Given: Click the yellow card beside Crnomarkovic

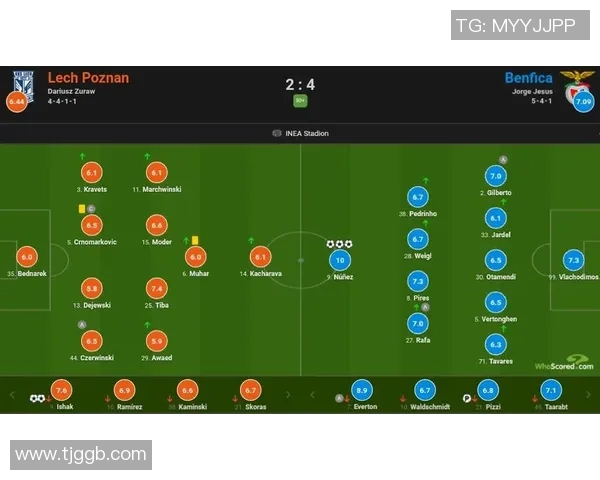Looking at the screenshot, I should [81, 209].
